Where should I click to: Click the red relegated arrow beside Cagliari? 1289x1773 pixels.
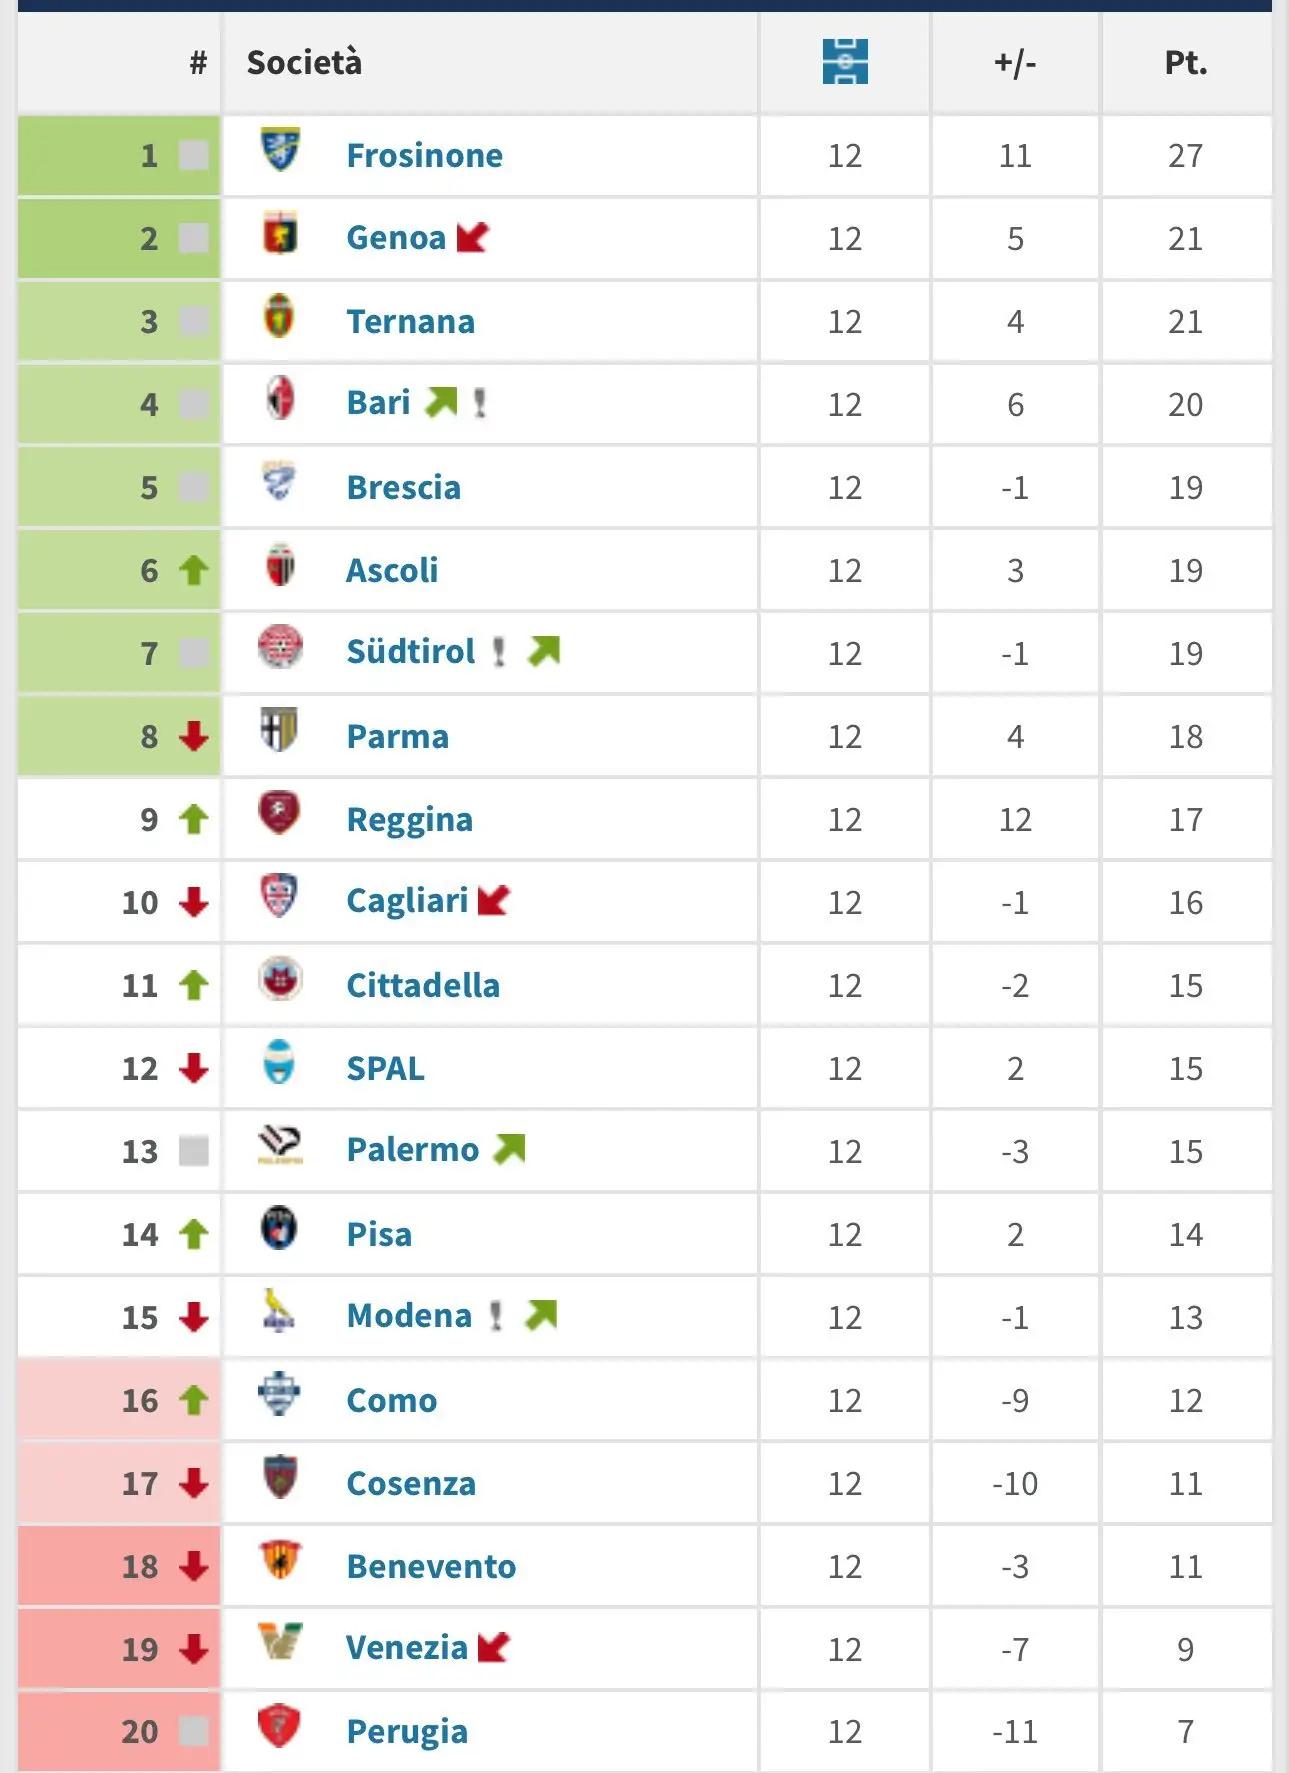(494, 900)
